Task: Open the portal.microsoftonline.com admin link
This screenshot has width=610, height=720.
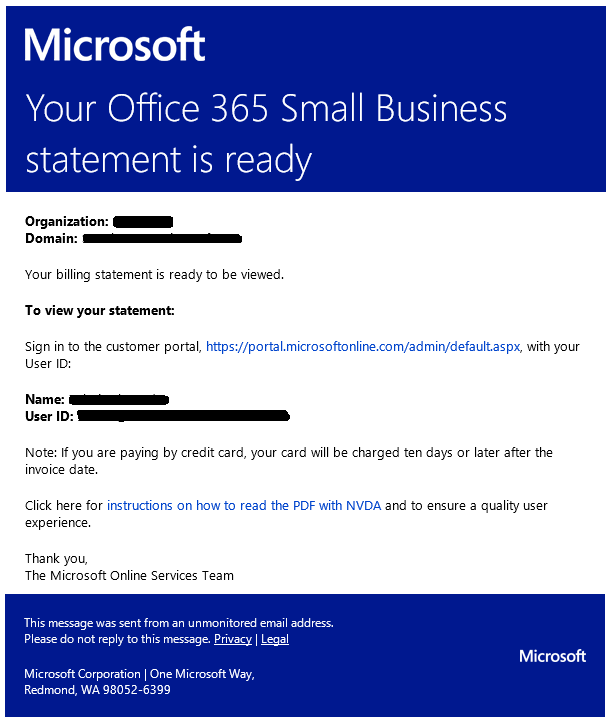Action: click(363, 346)
